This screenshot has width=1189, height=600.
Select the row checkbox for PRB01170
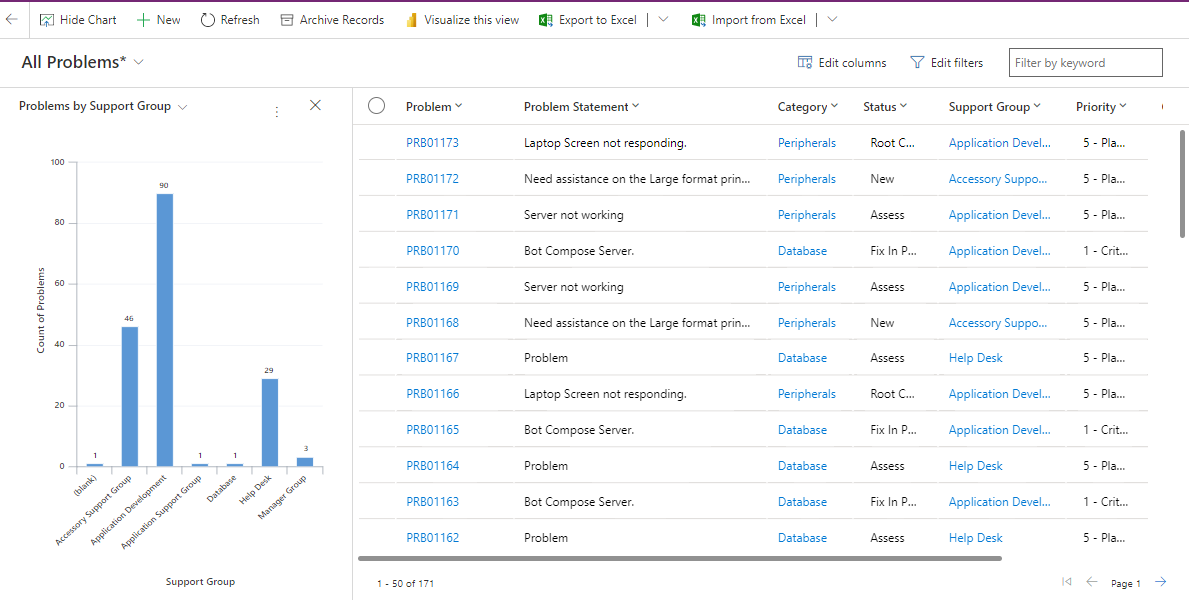(376, 250)
